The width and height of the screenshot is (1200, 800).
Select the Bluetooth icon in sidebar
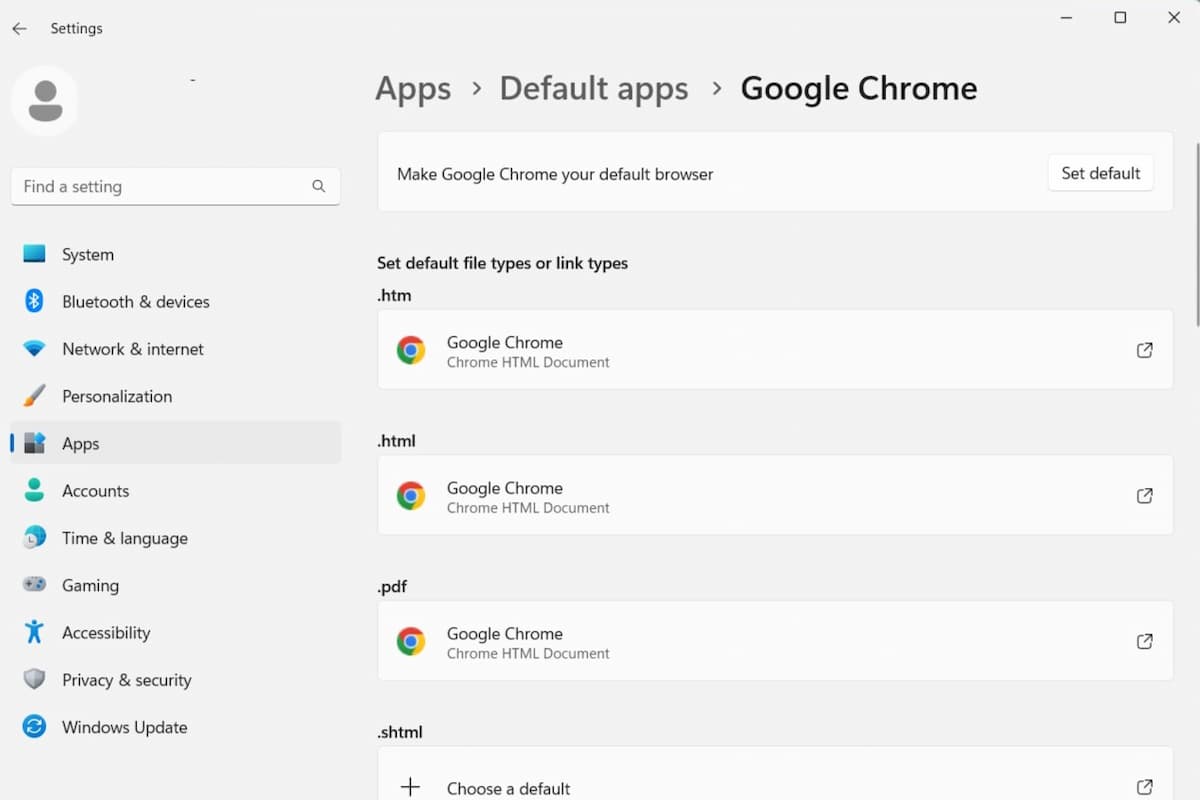coord(34,301)
